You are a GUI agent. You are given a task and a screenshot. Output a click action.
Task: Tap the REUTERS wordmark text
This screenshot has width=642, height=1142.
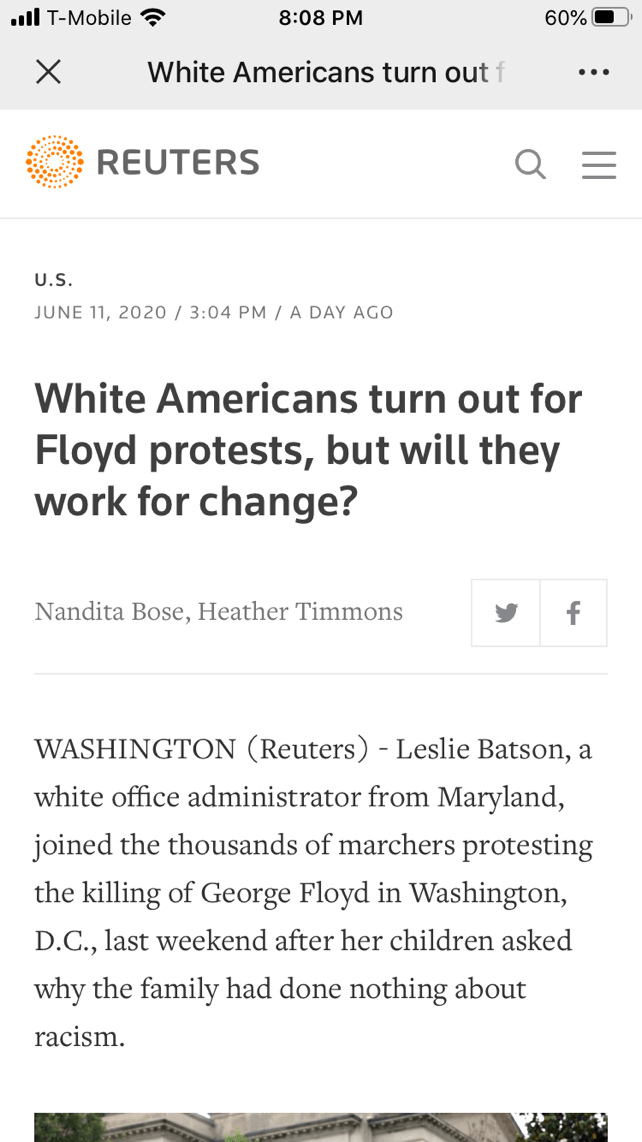point(178,162)
